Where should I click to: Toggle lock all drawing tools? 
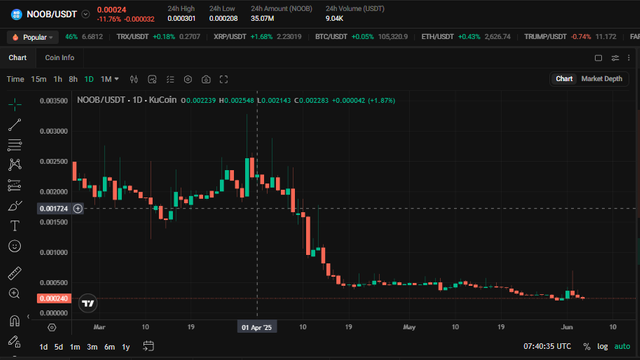click(15, 341)
